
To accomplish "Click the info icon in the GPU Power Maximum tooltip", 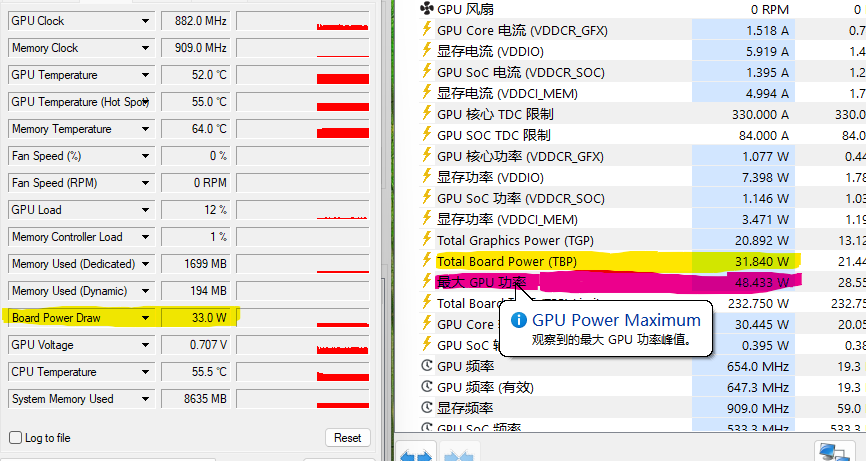I will [x=519, y=320].
